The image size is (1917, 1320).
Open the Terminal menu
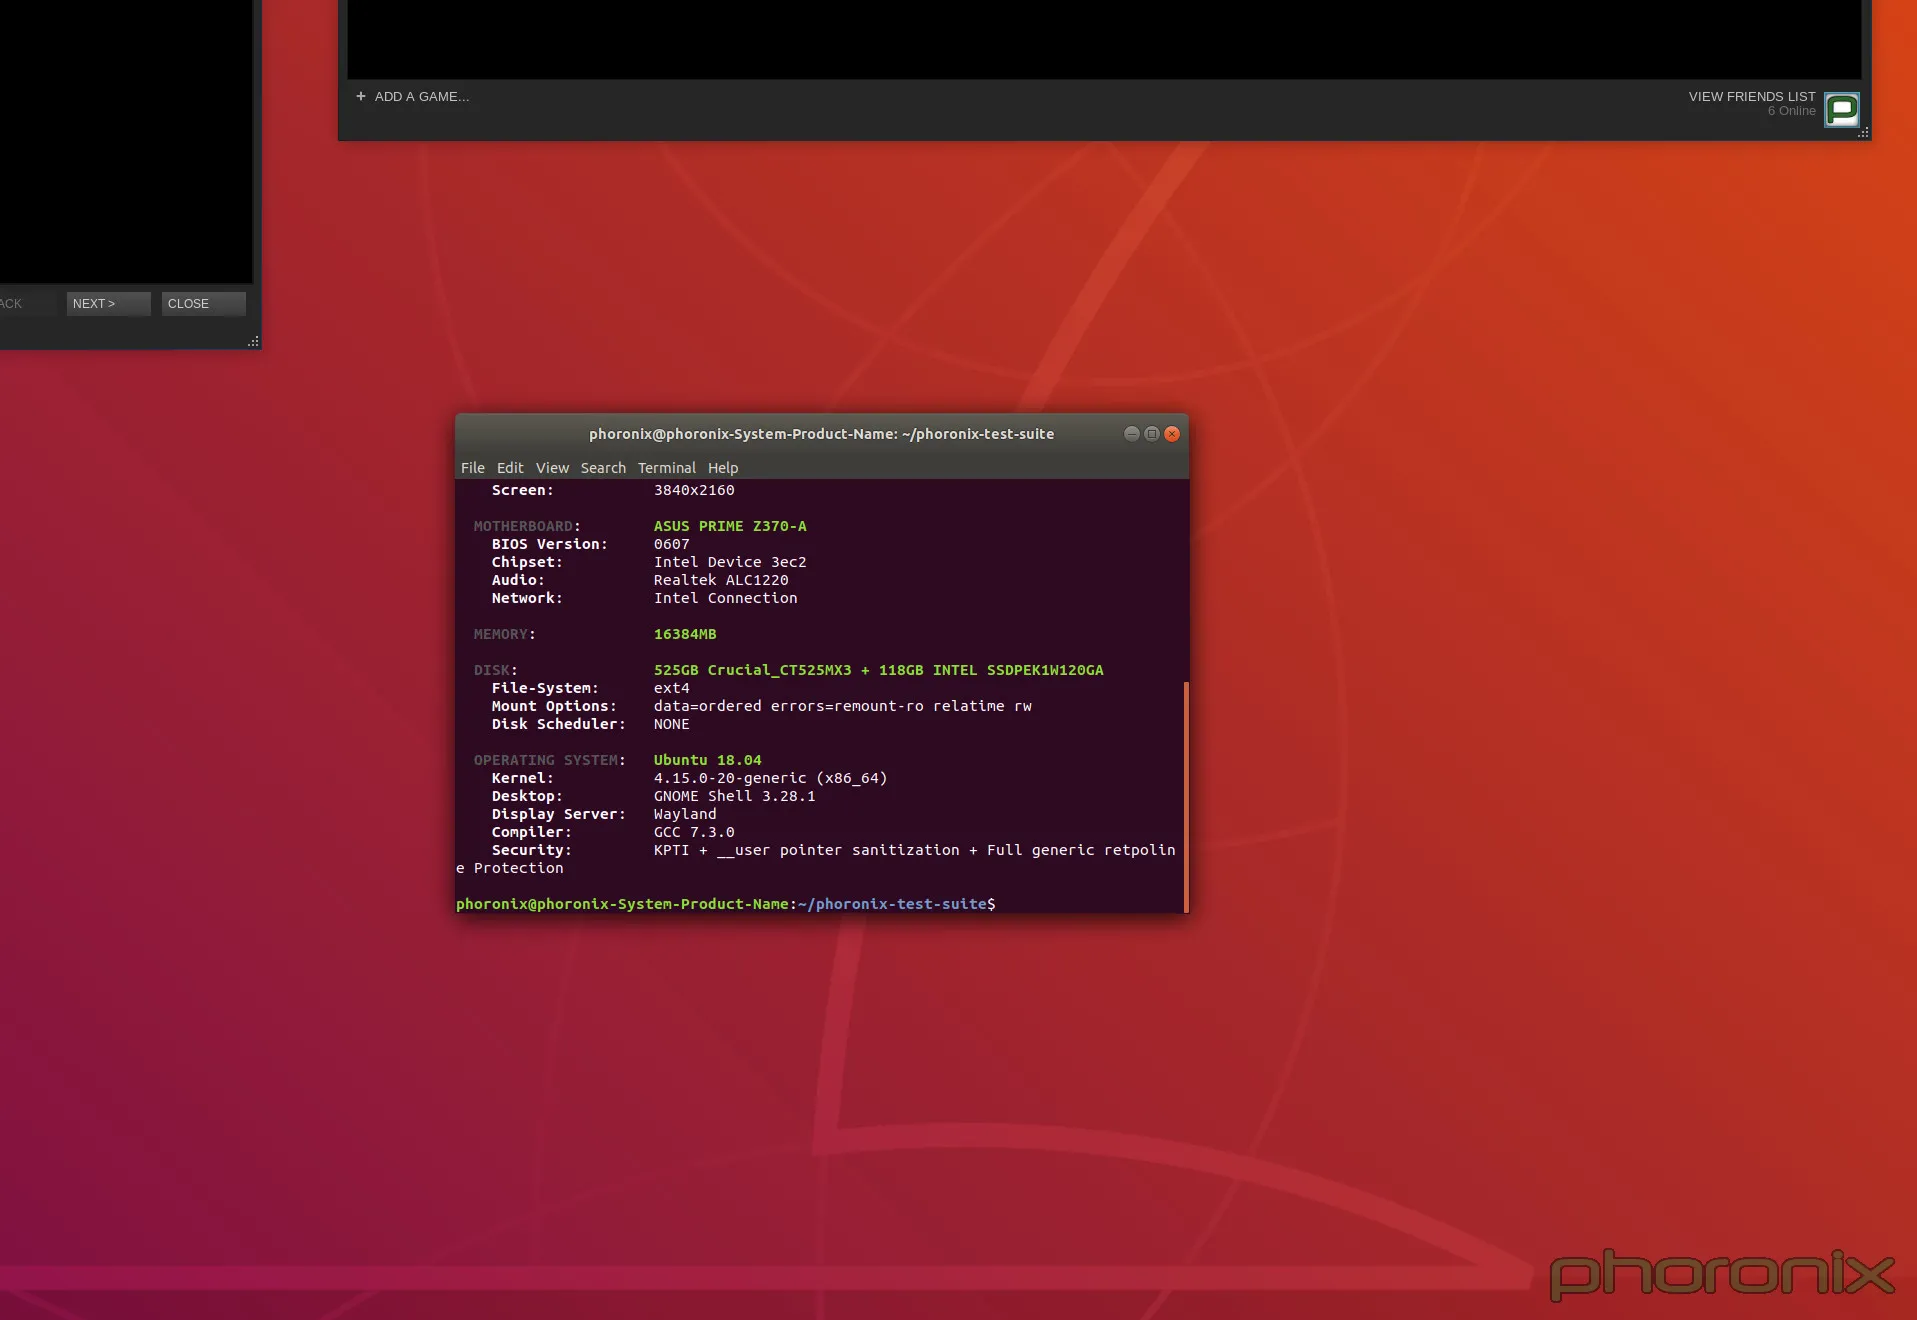[x=666, y=467]
